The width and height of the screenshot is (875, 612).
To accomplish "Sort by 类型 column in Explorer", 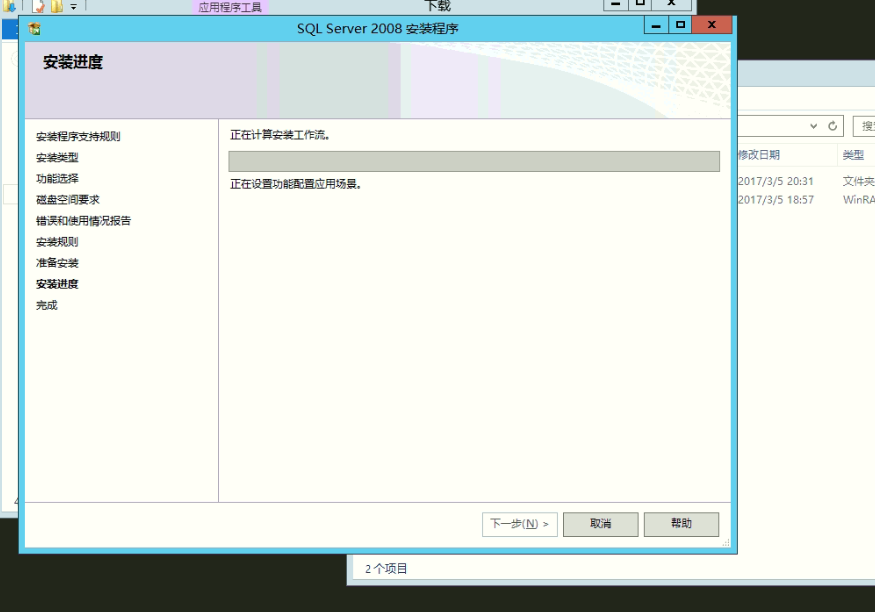I will pos(853,155).
